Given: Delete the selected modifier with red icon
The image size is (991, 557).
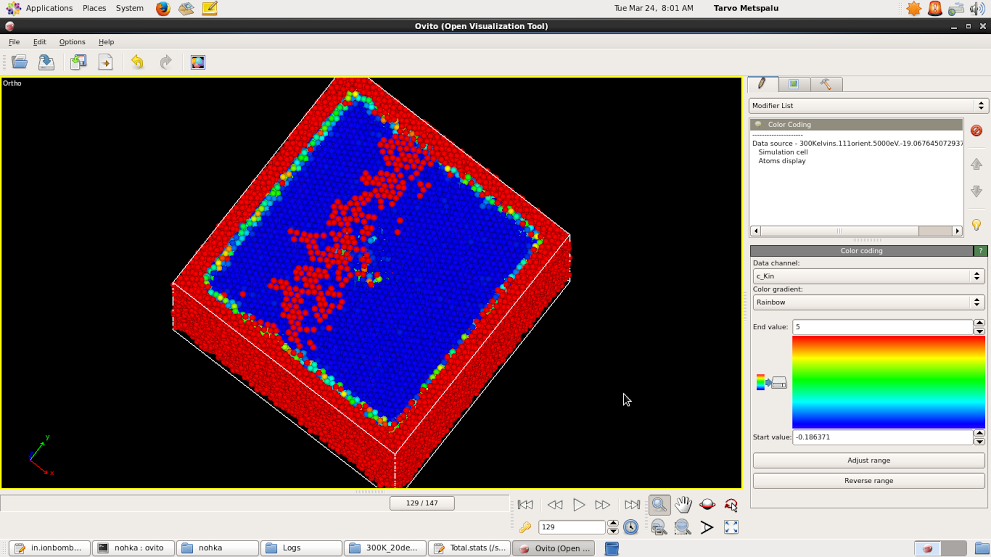Looking at the screenshot, I should [976, 131].
